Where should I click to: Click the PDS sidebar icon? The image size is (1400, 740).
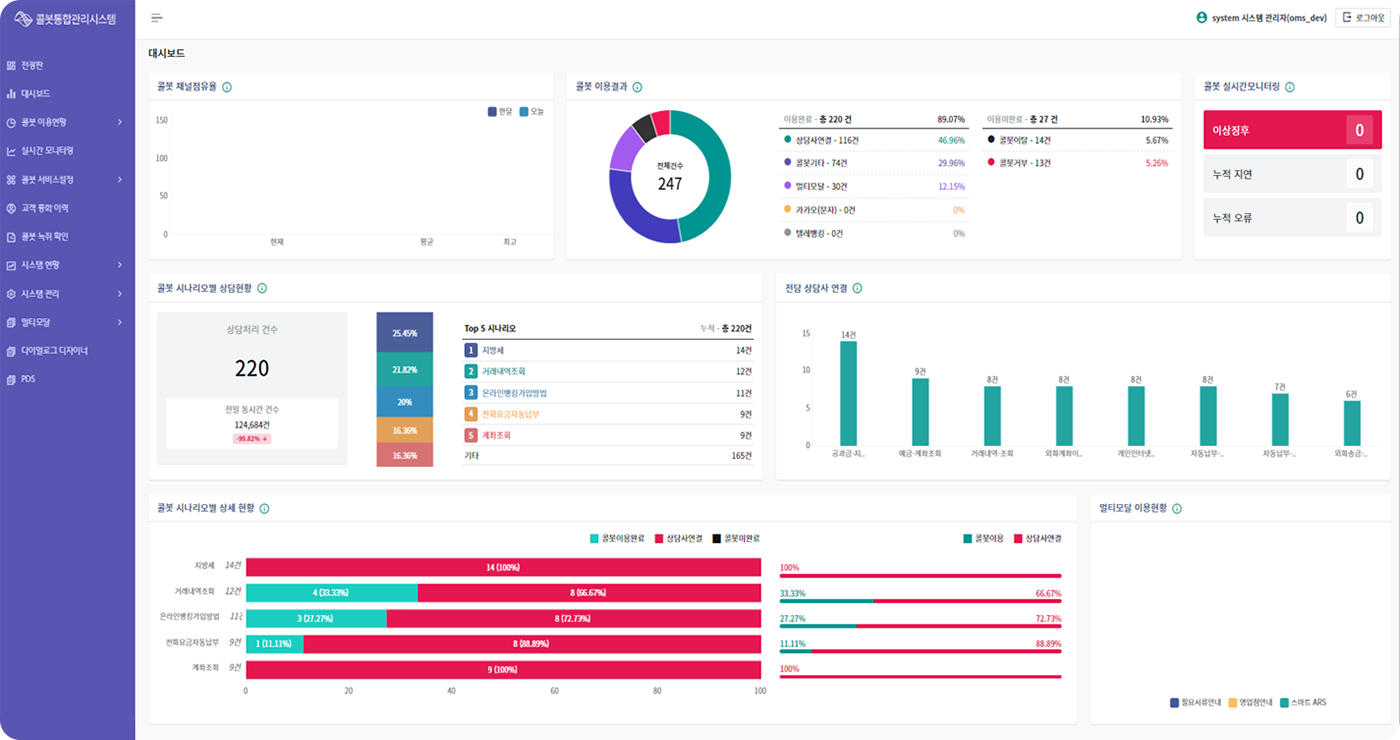click(x=11, y=379)
